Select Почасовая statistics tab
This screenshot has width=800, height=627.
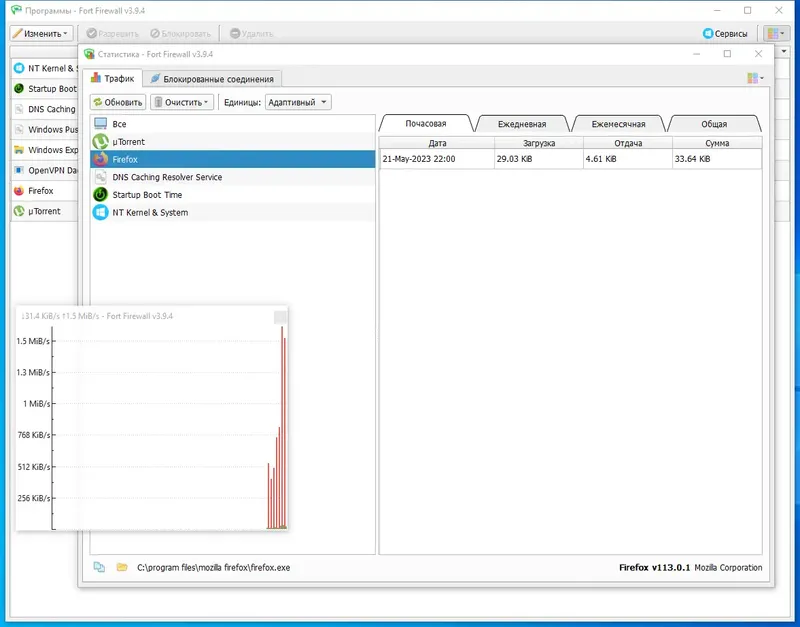426,123
